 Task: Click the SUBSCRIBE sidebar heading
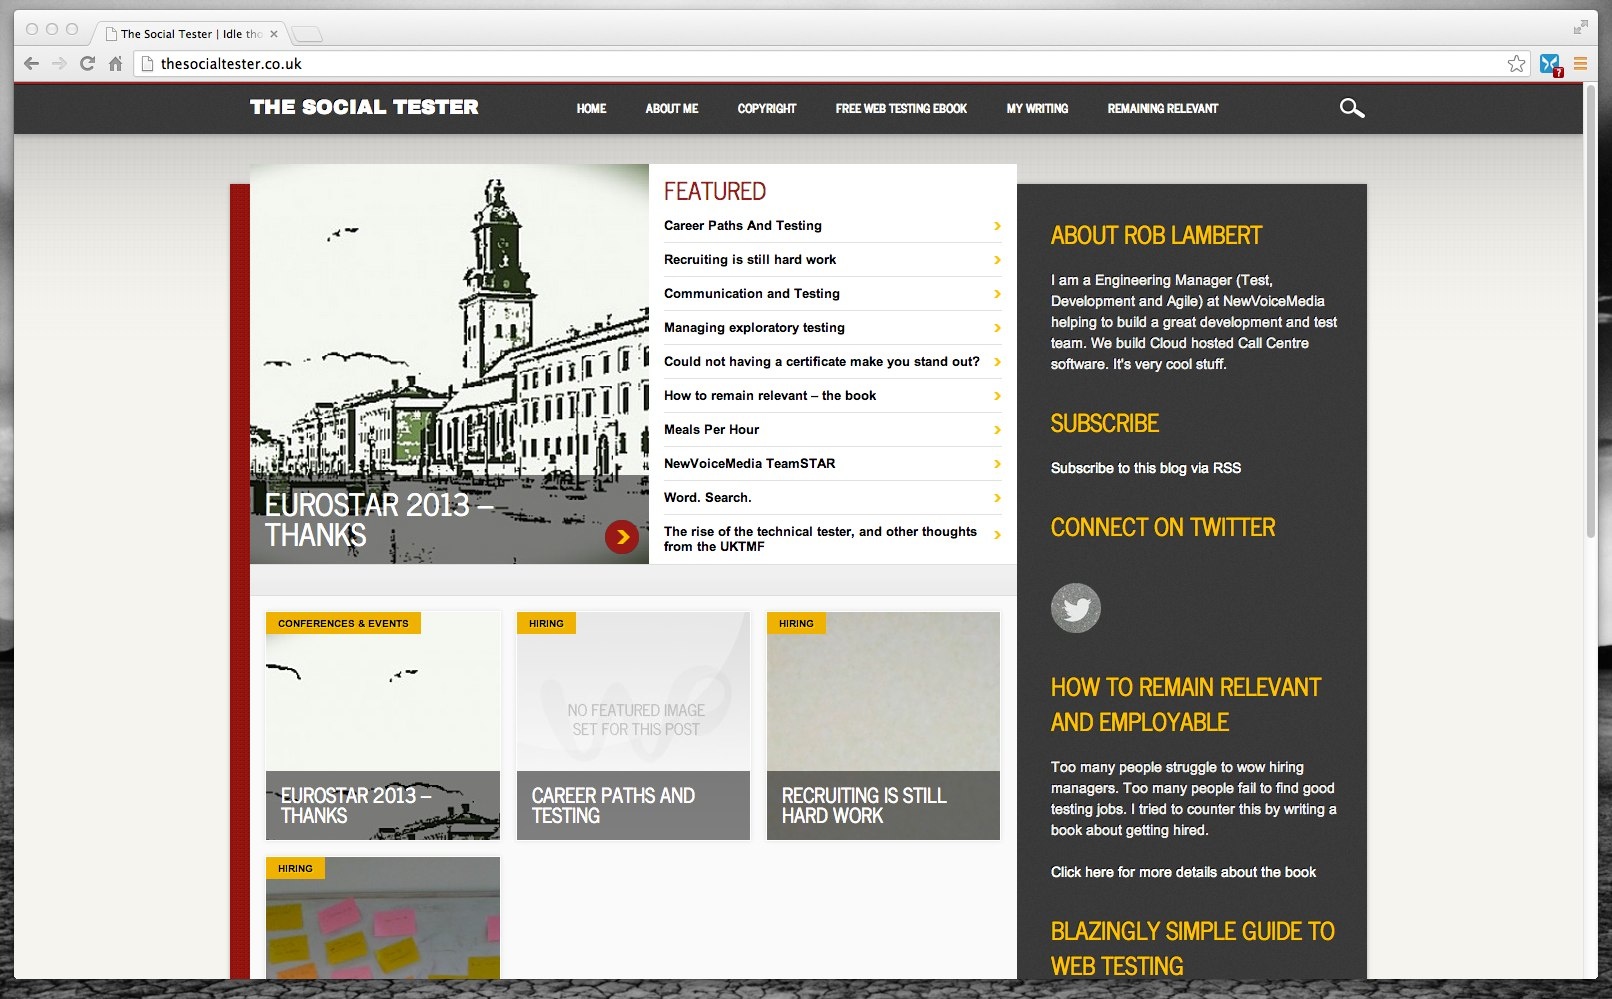1105,424
